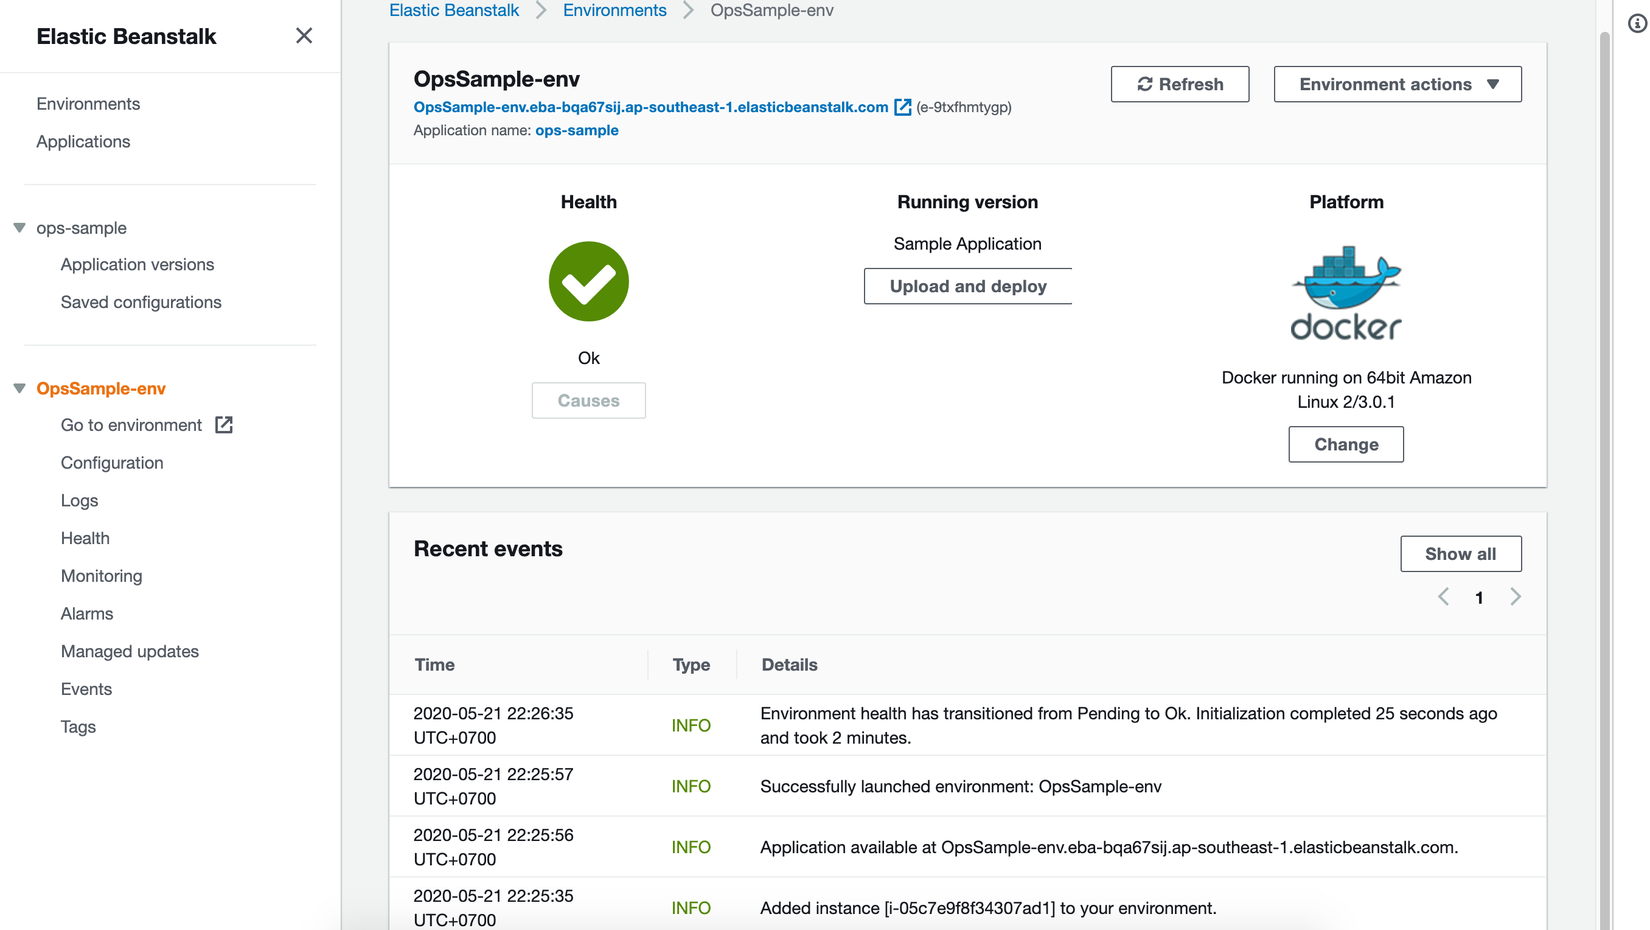
Task: Show all recent events
Action: [x=1461, y=554]
